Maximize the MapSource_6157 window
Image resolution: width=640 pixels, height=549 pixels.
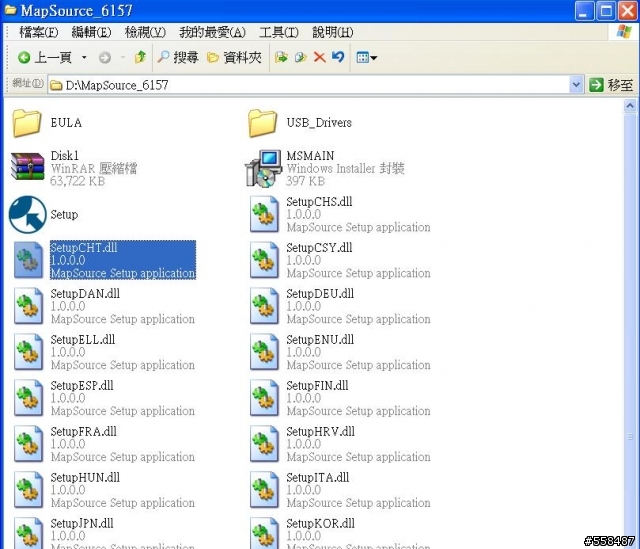(606, 11)
